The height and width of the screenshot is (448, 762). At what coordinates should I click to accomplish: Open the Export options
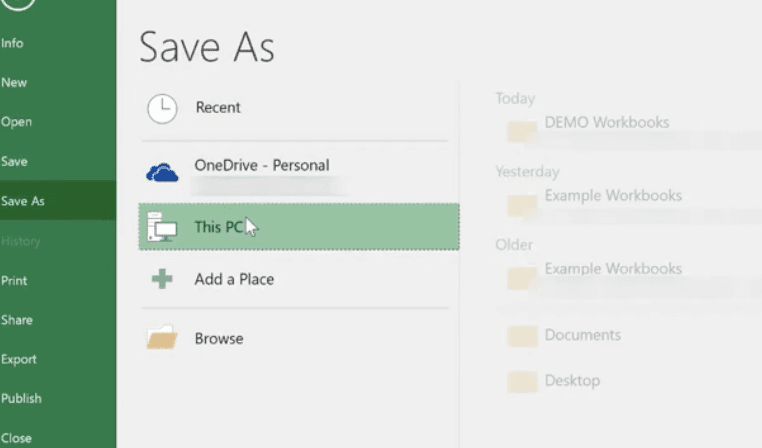19,359
